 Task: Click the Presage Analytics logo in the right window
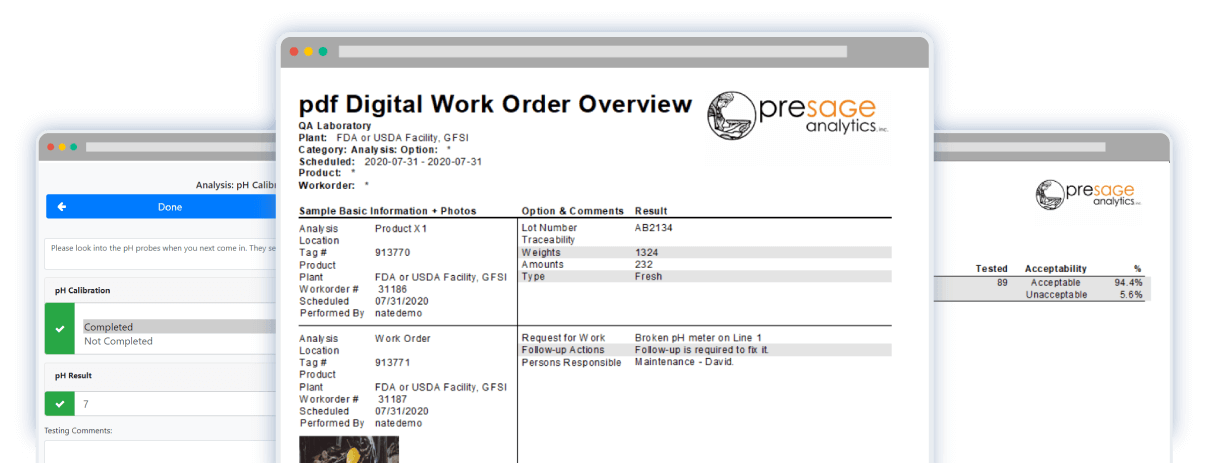(1088, 195)
